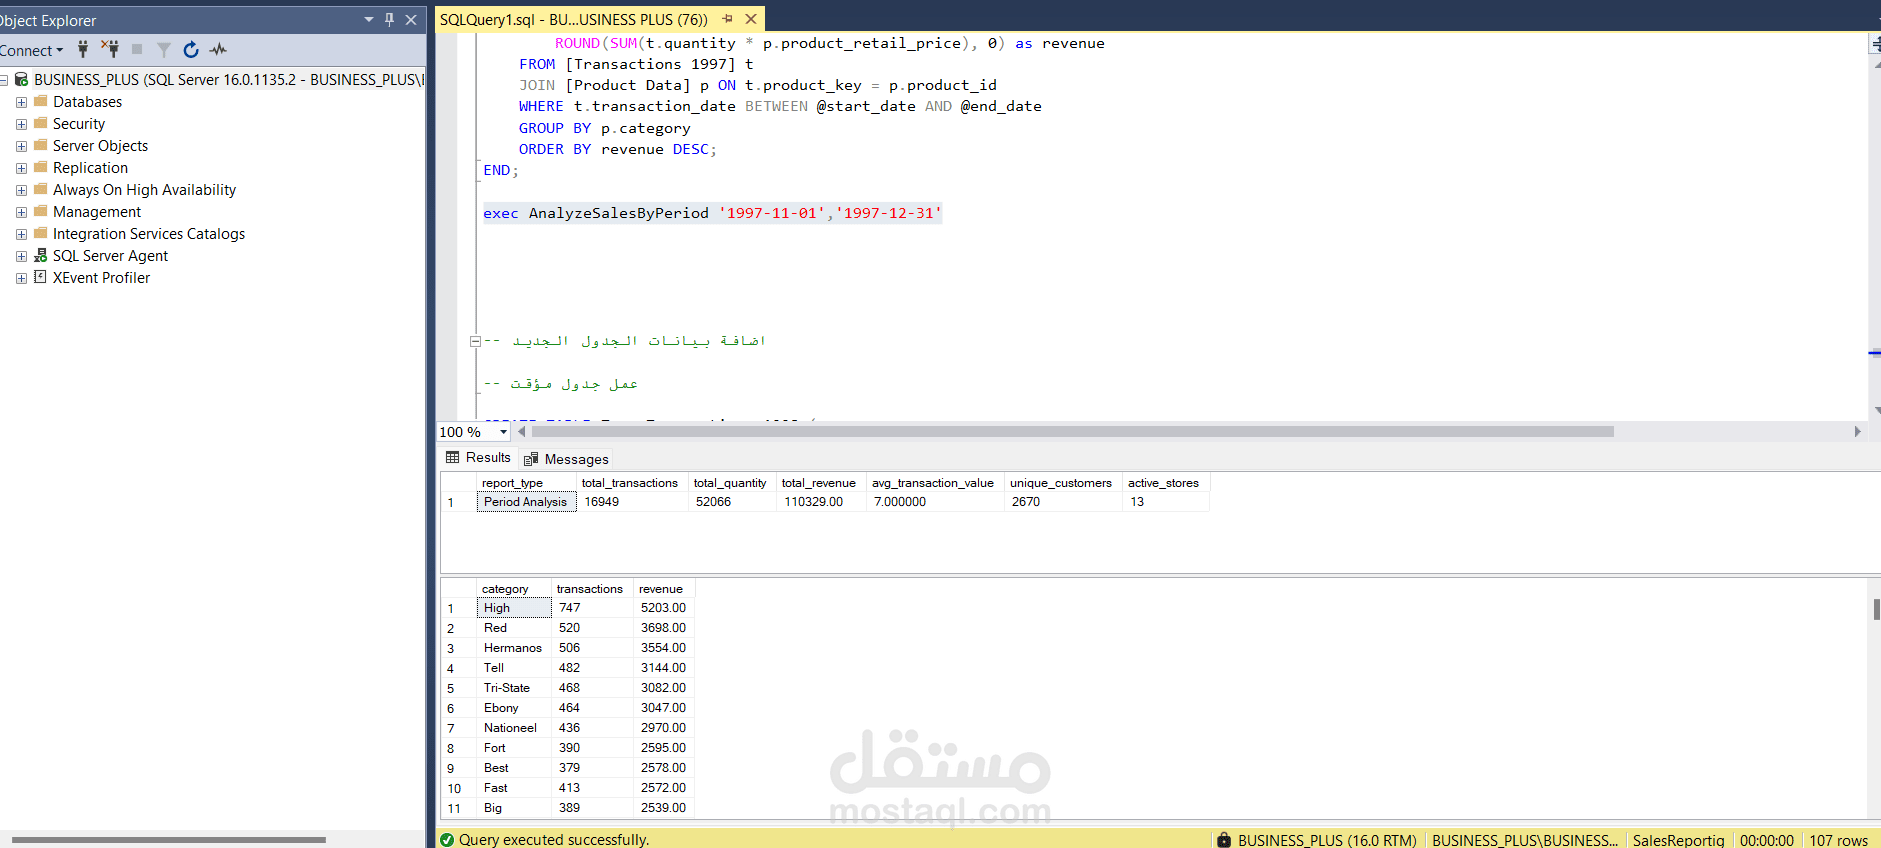This screenshot has width=1881, height=848.
Task: Click the horizontal scrollbar of the query editor
Action: click(1073, 432)
